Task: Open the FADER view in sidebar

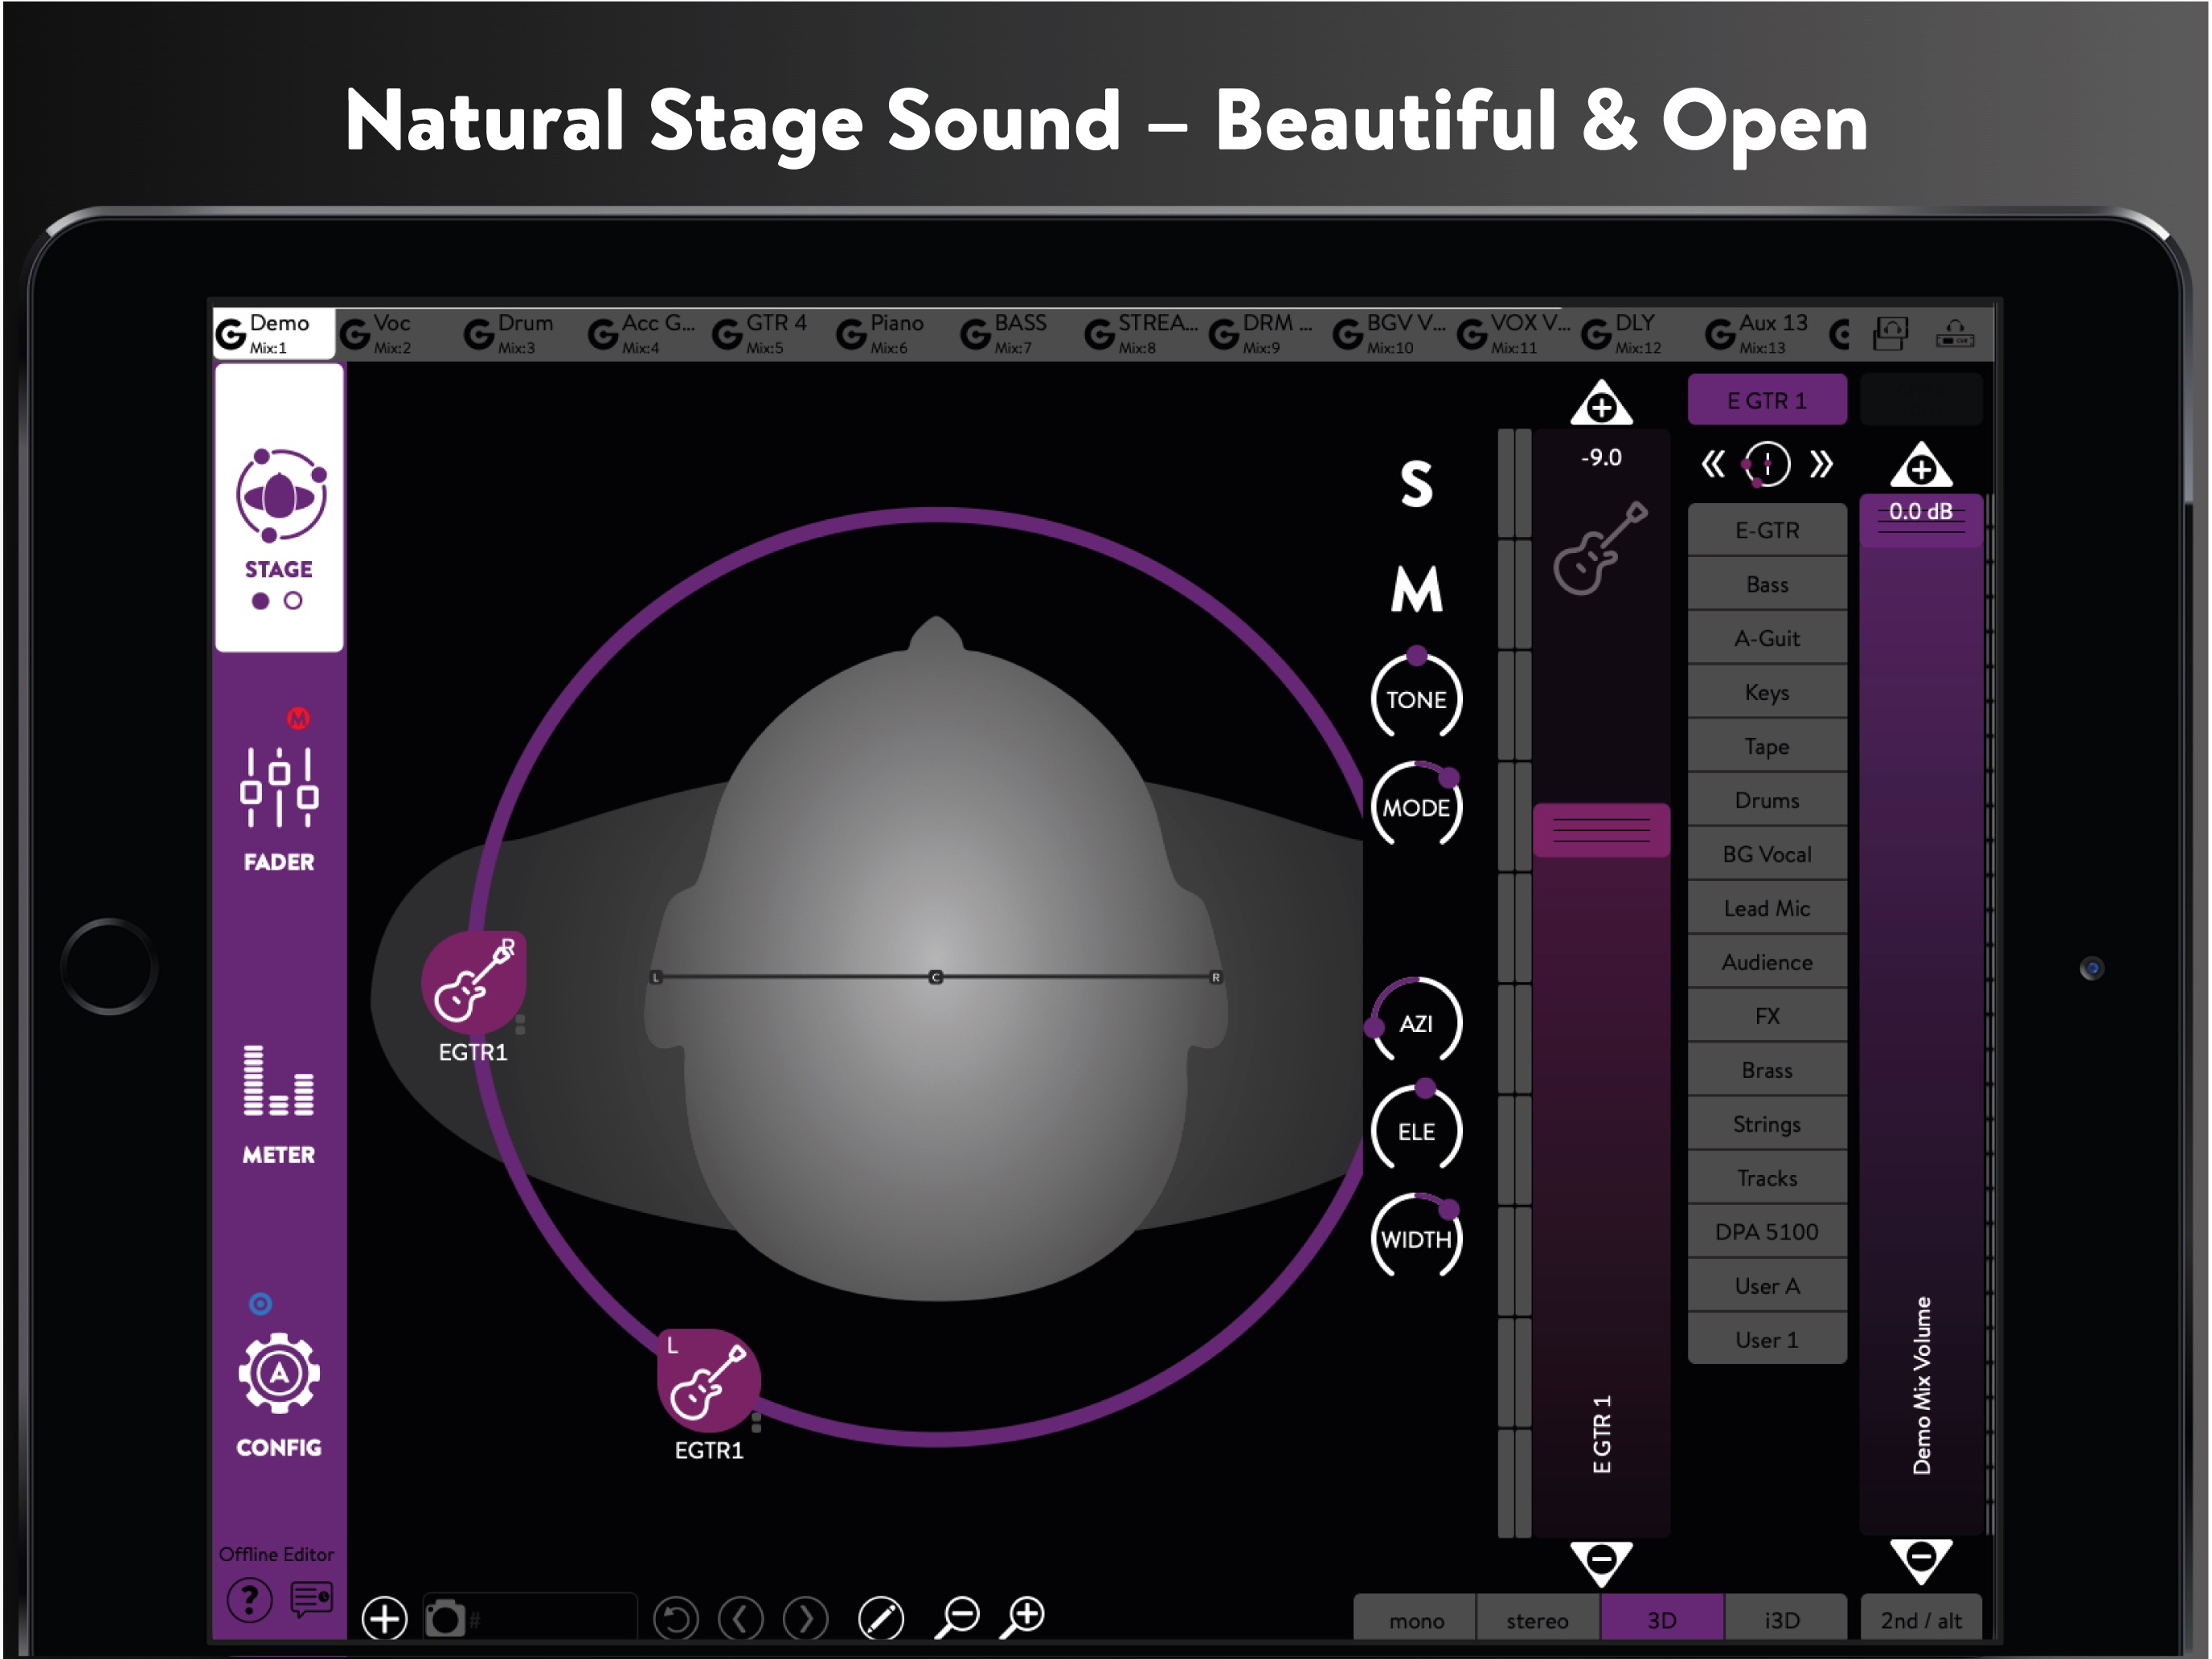Action: coord(279,808)
